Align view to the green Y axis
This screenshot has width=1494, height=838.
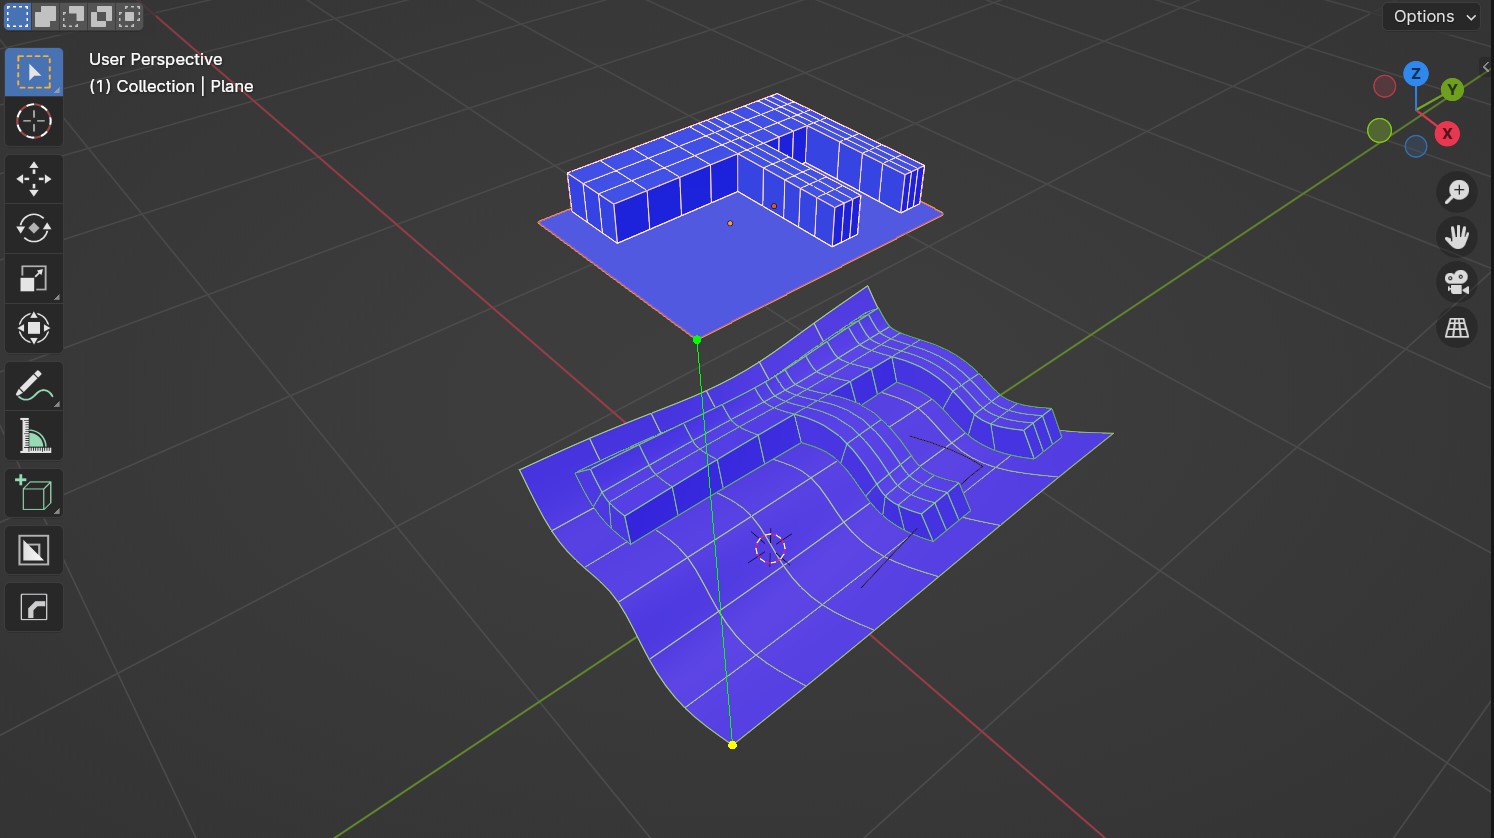[1452, 90]
